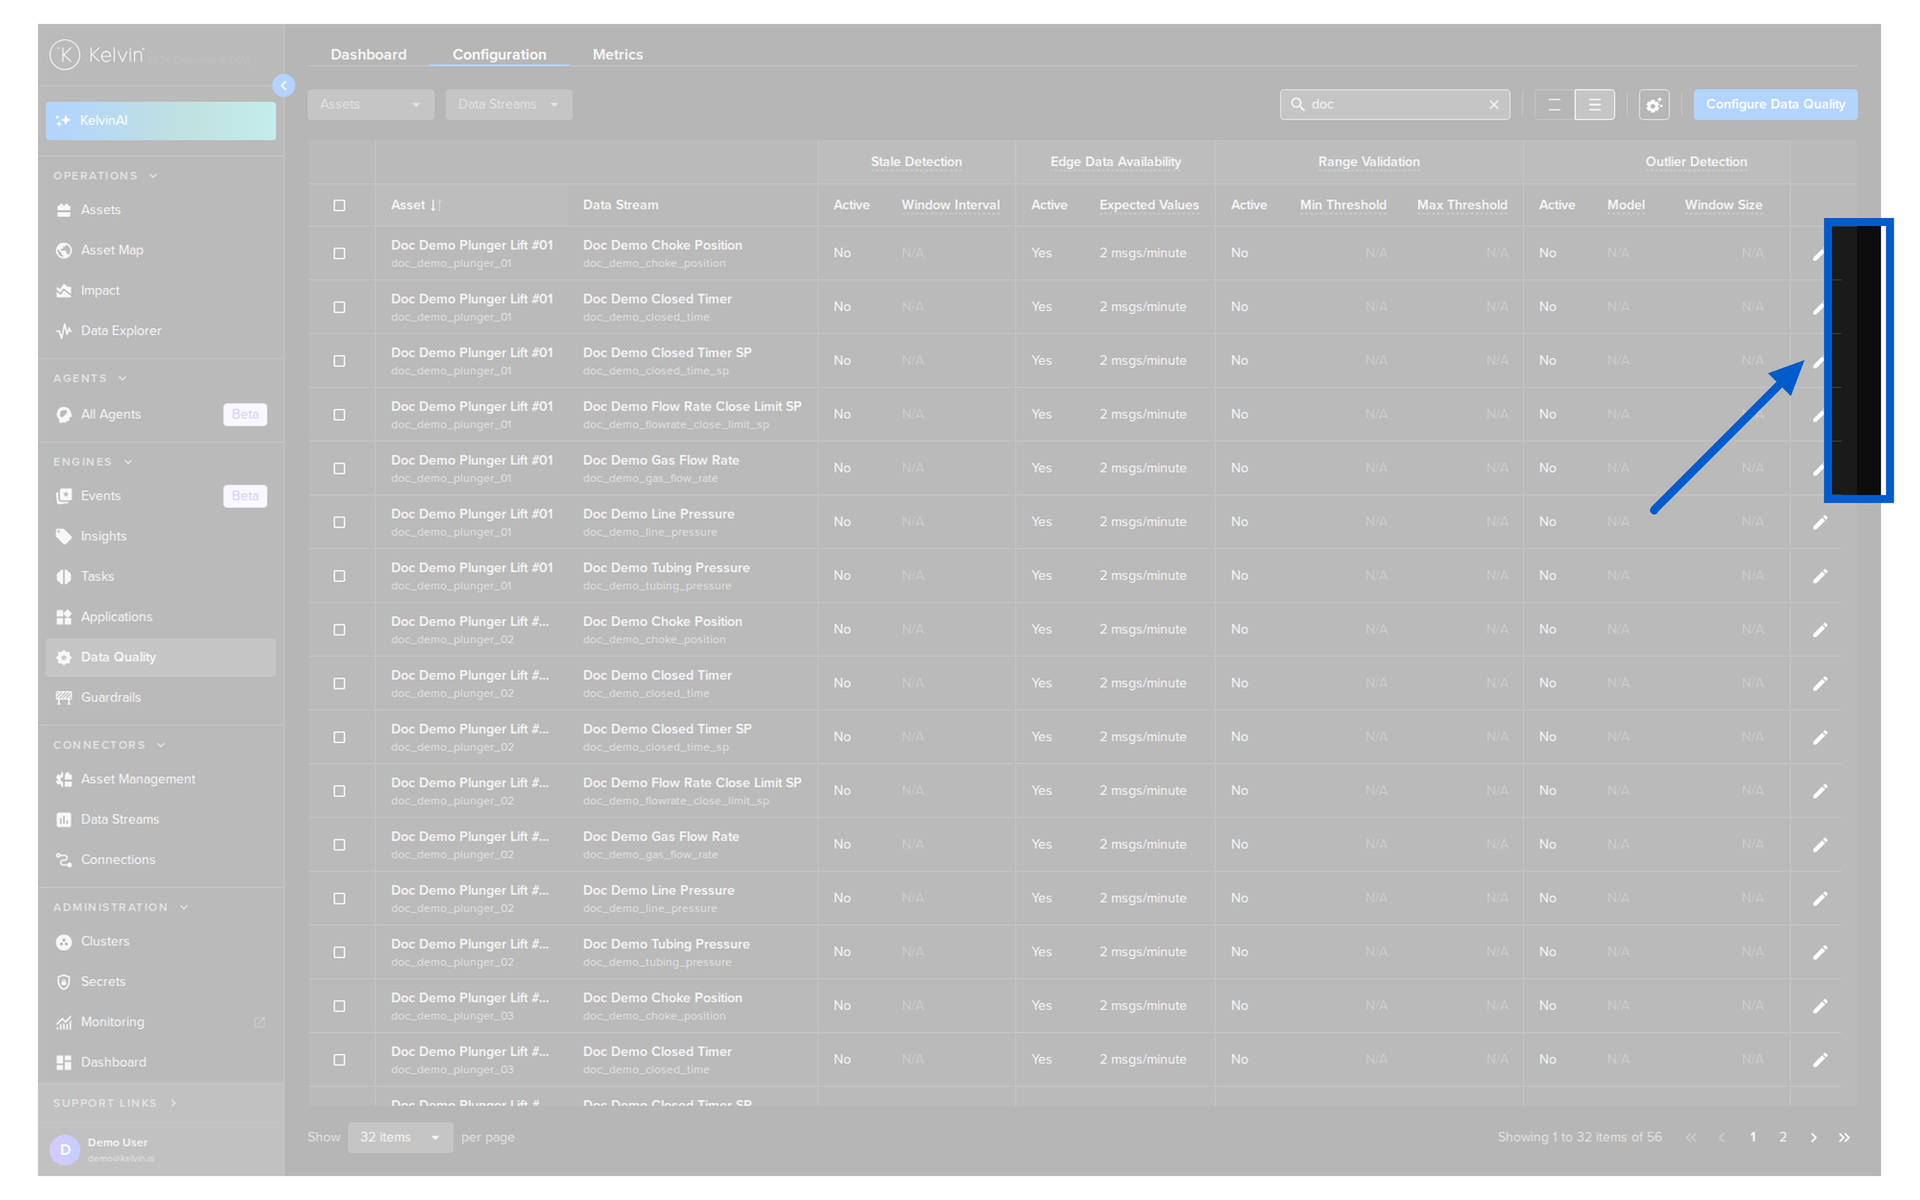Open Secrets page
Image resolution: width=1920 pixels, height=1200 pixels.
(x=160, y=982)
